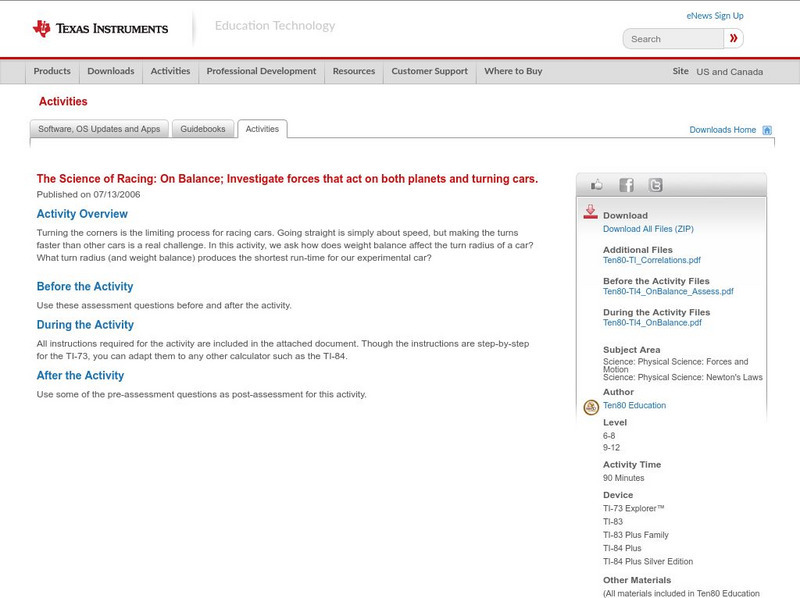Click the After the Activity heading

click(x=80, y=376)
